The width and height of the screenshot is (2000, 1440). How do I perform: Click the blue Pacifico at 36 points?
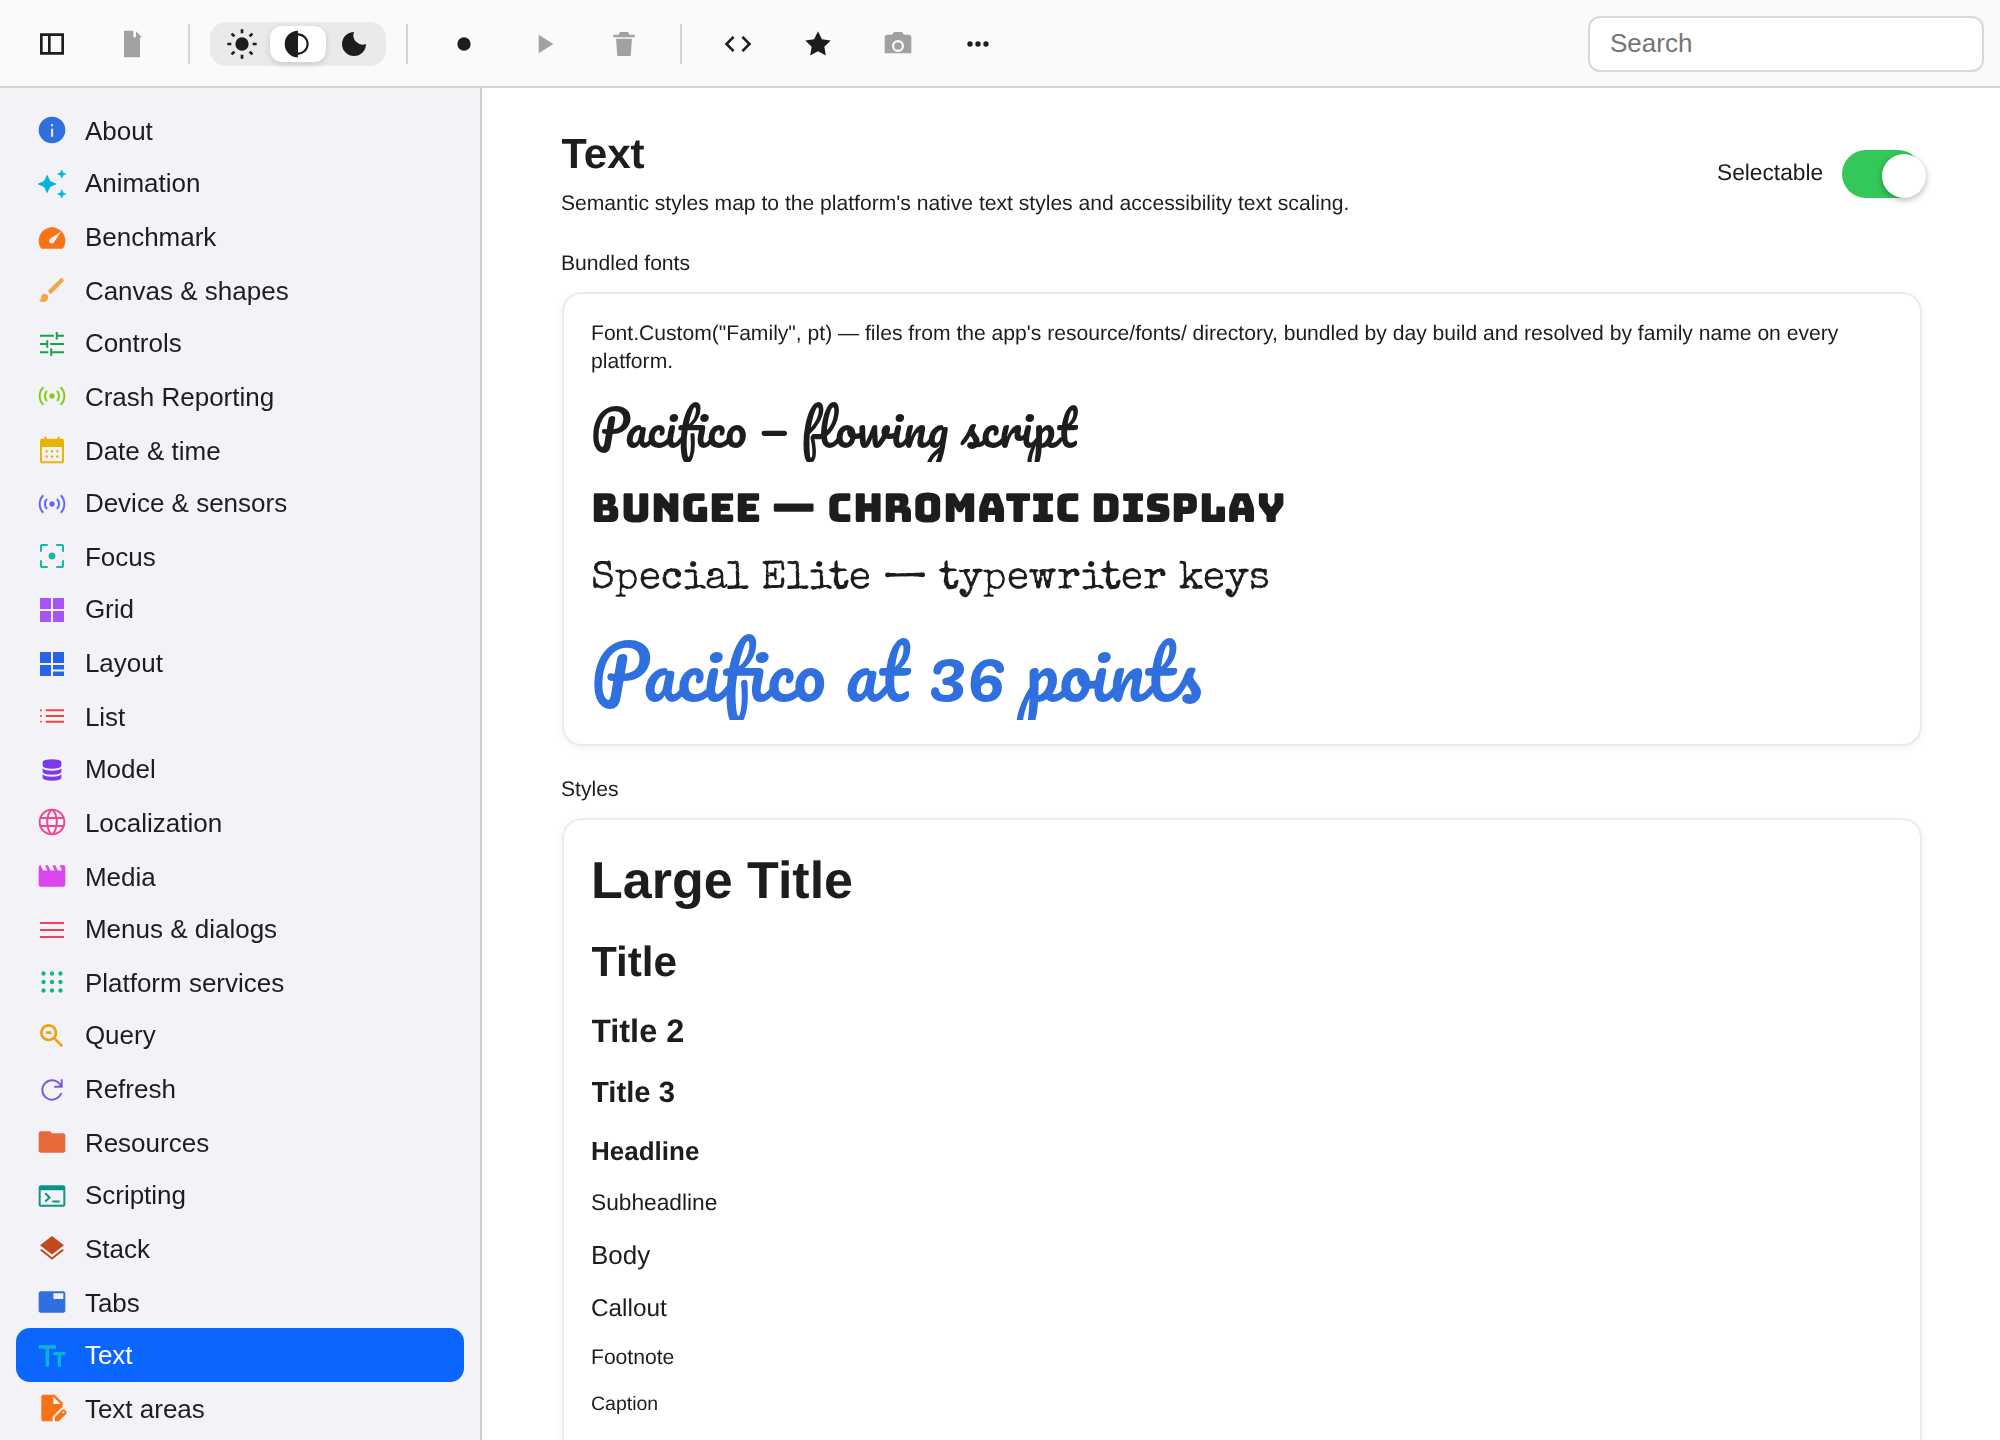coord(897,677)
